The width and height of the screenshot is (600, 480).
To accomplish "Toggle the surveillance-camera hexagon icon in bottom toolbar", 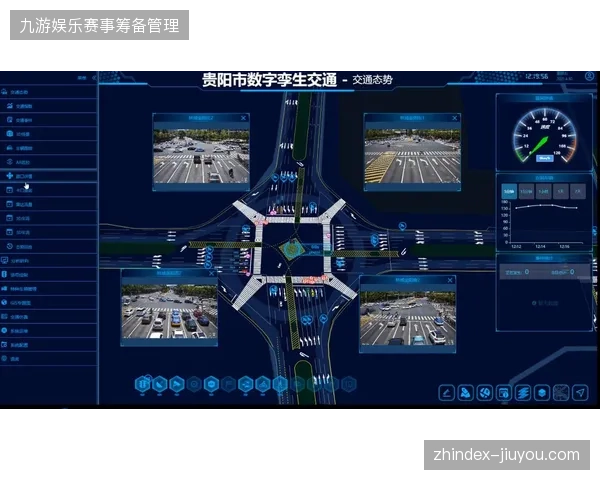I will 177,384.
